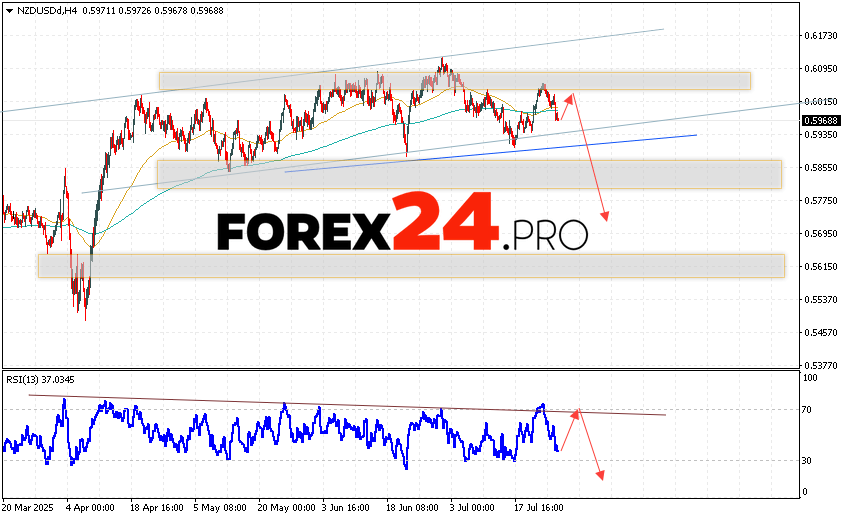845x519 pixels.
Task: Click the red upward arrowhead near 0.60150
Action: coord(571,96)
